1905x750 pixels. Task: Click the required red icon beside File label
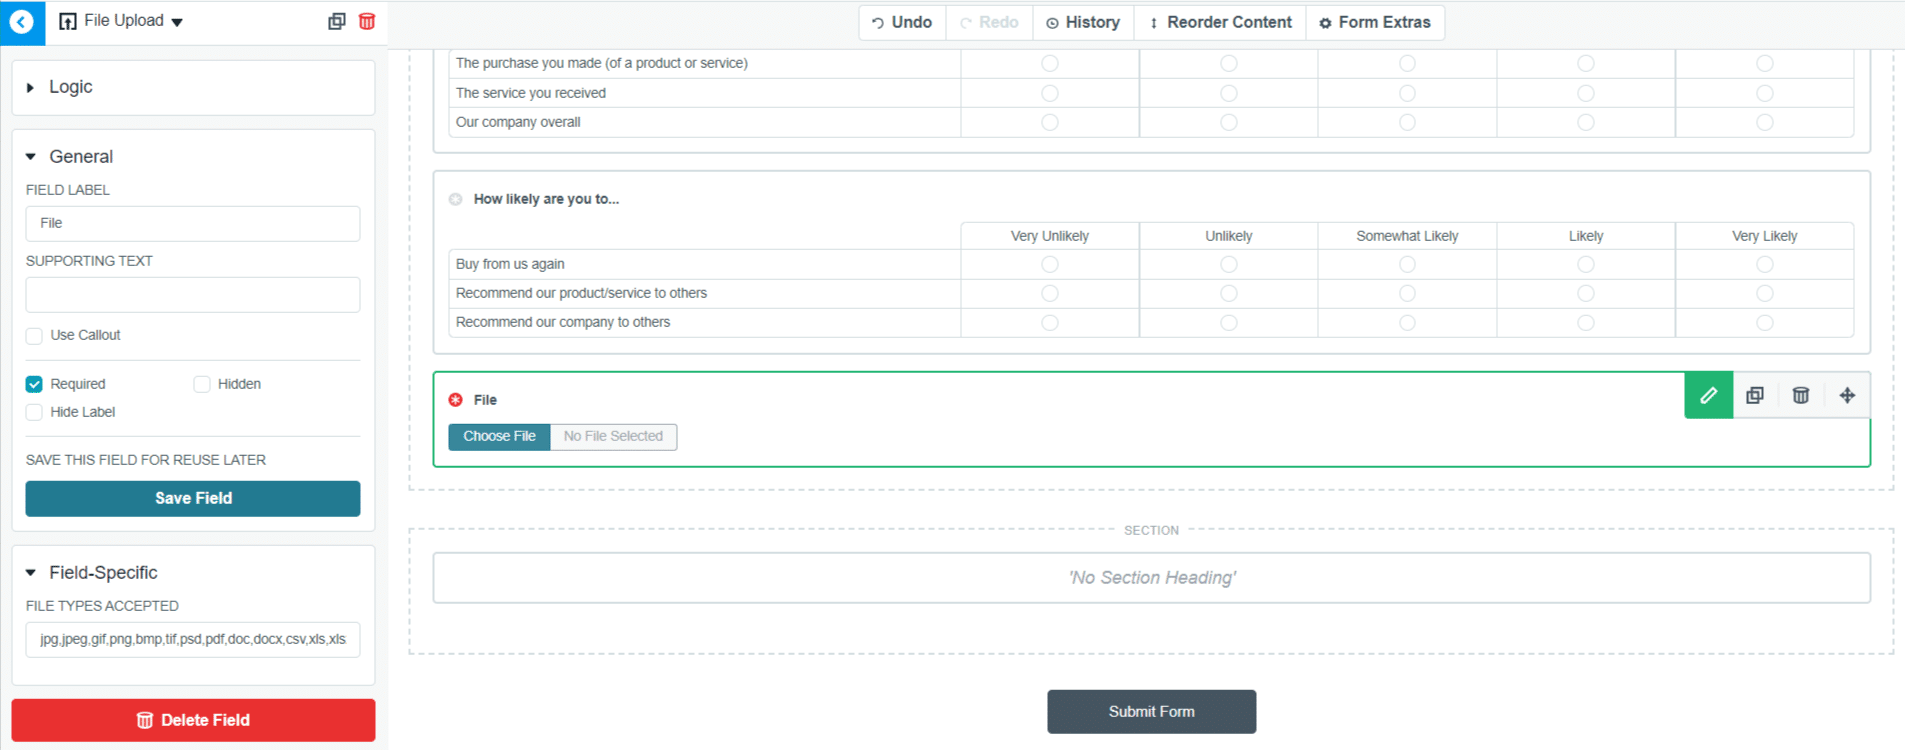tap(456, 400)
